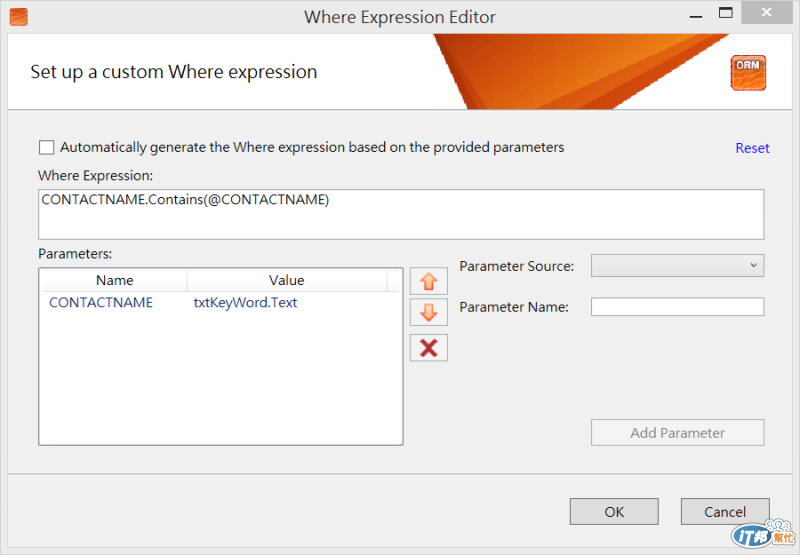Click the ORM icon in the header banner
The image size is (800, 555).
click(748, 72)
